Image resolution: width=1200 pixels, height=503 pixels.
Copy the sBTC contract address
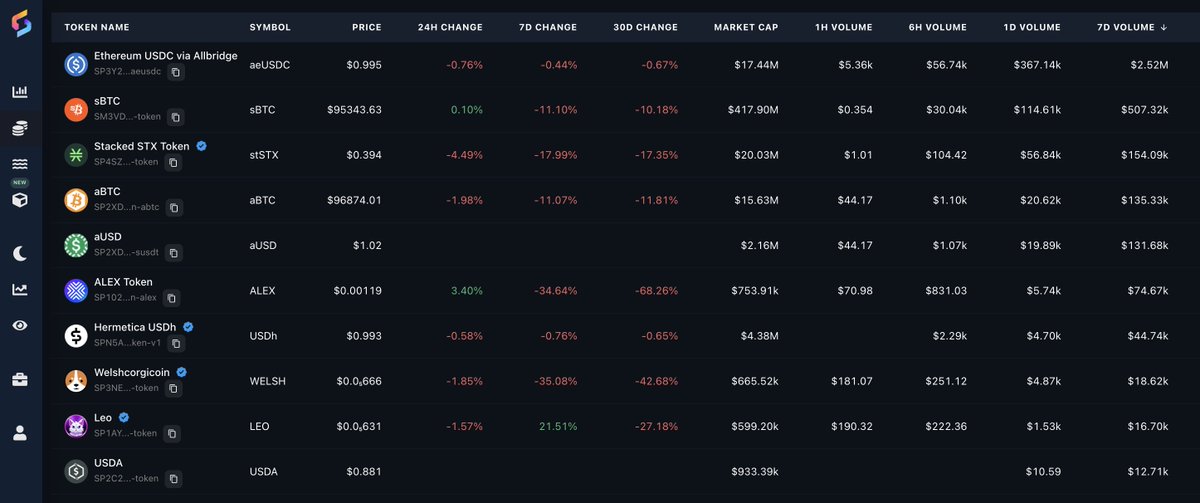point(174,117)
